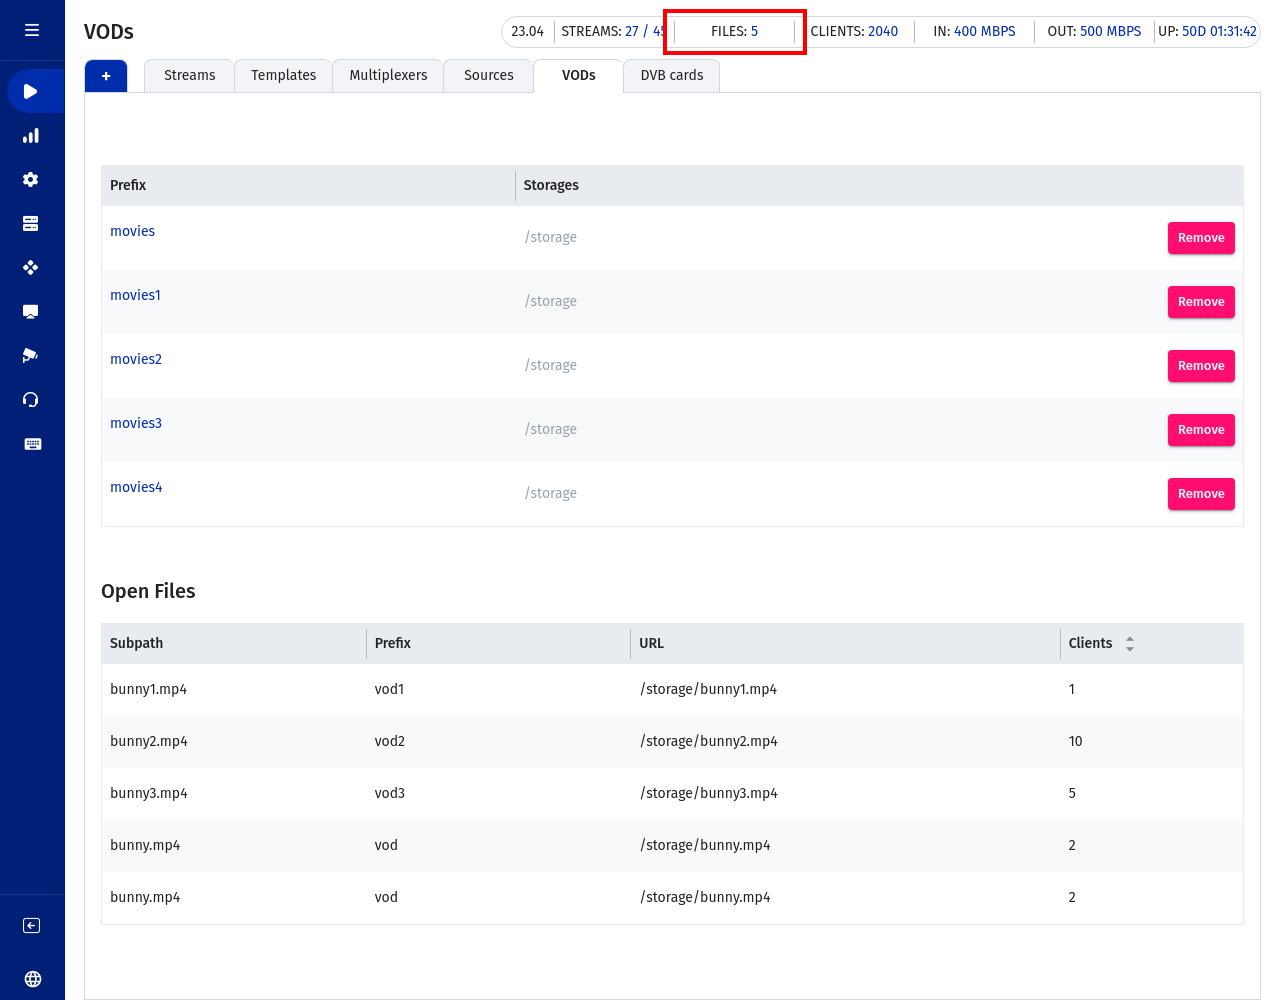Click the keyboard icon in sidebar
Screen dimensions: 1280x1000
click(32, 444)
